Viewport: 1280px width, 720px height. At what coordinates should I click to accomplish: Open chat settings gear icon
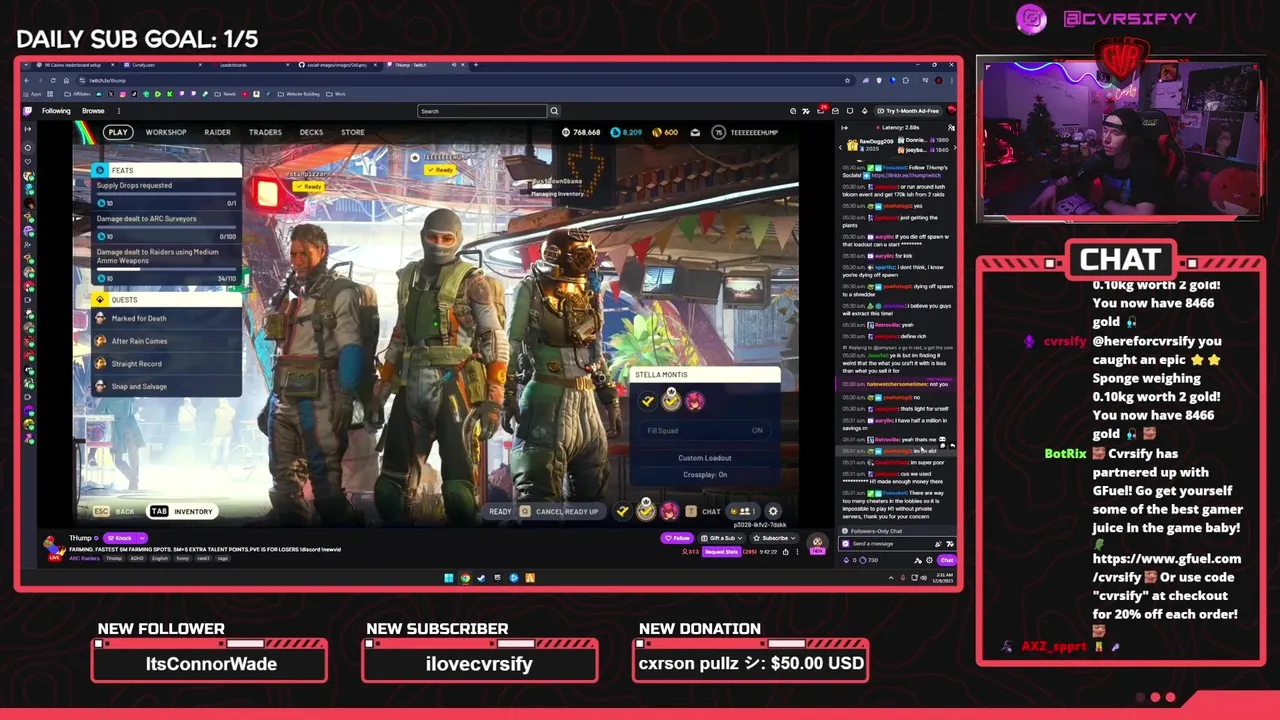929,560
